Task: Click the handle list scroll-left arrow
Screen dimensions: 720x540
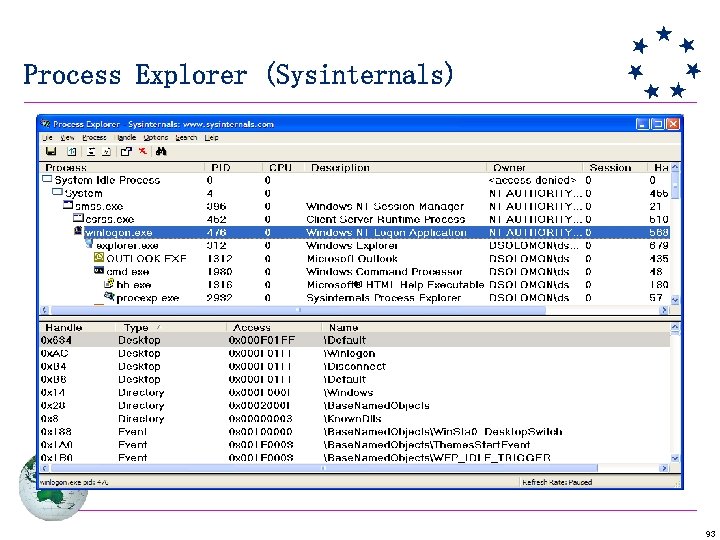Action: coord(45,468)
